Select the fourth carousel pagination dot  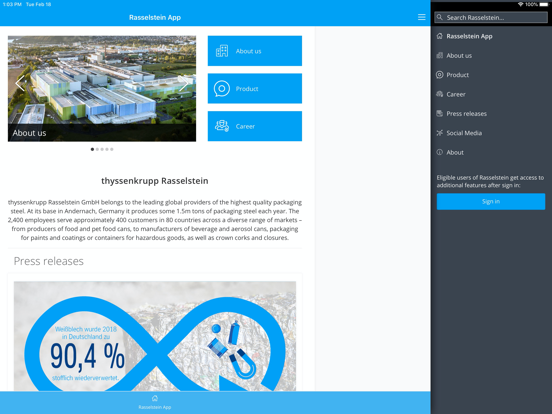(107, 149)
